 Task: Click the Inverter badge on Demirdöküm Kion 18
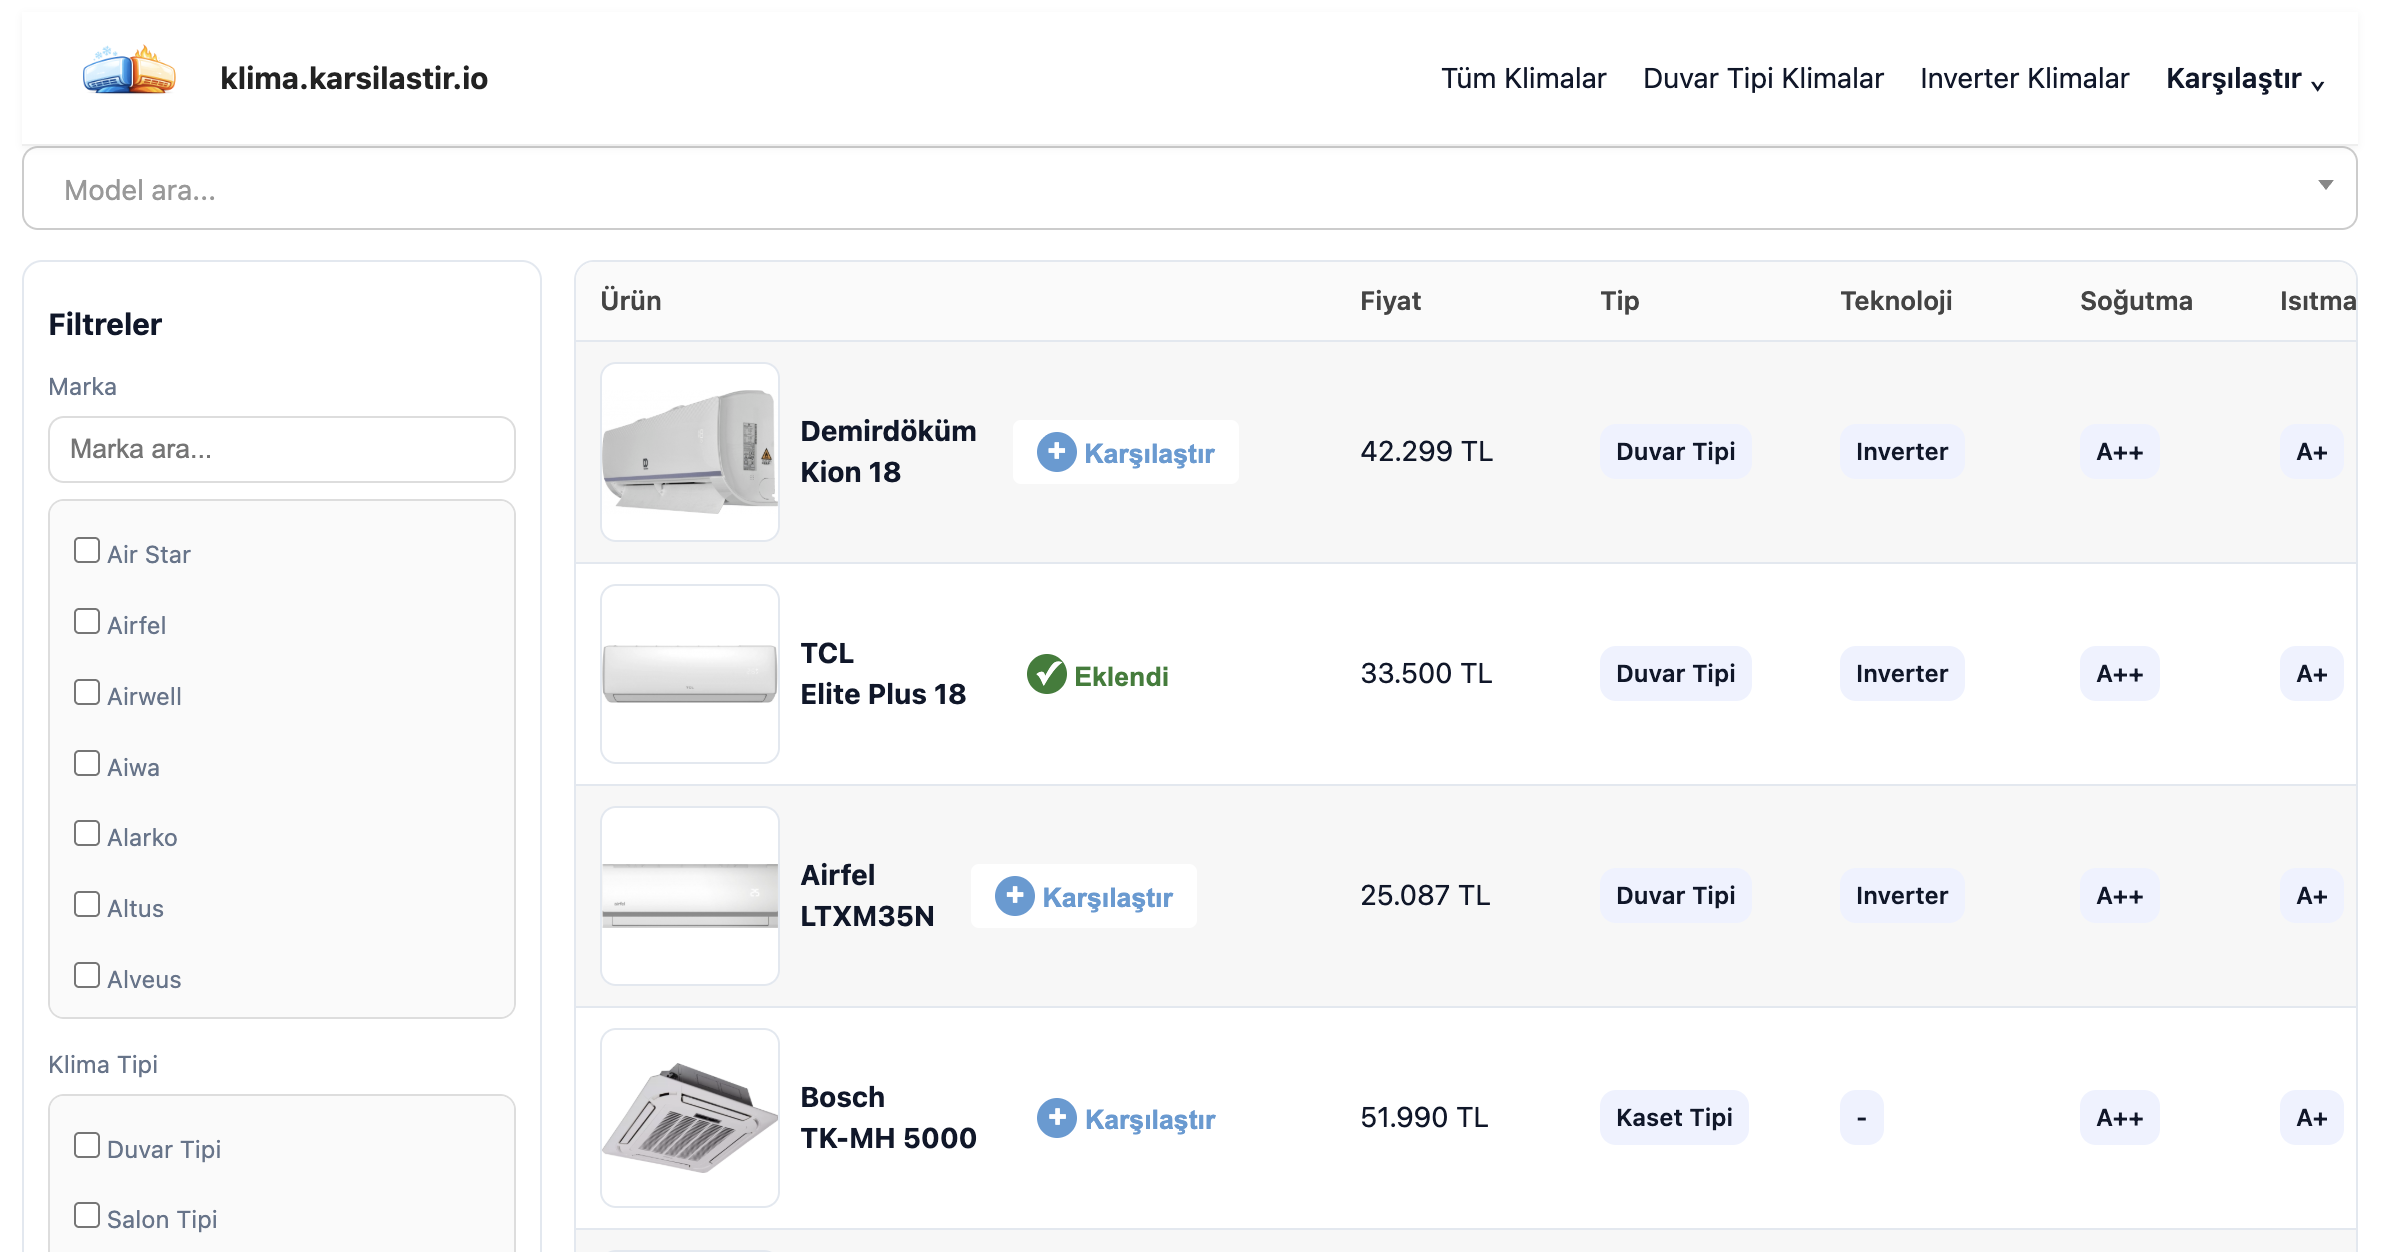(x=1900, y=452)
